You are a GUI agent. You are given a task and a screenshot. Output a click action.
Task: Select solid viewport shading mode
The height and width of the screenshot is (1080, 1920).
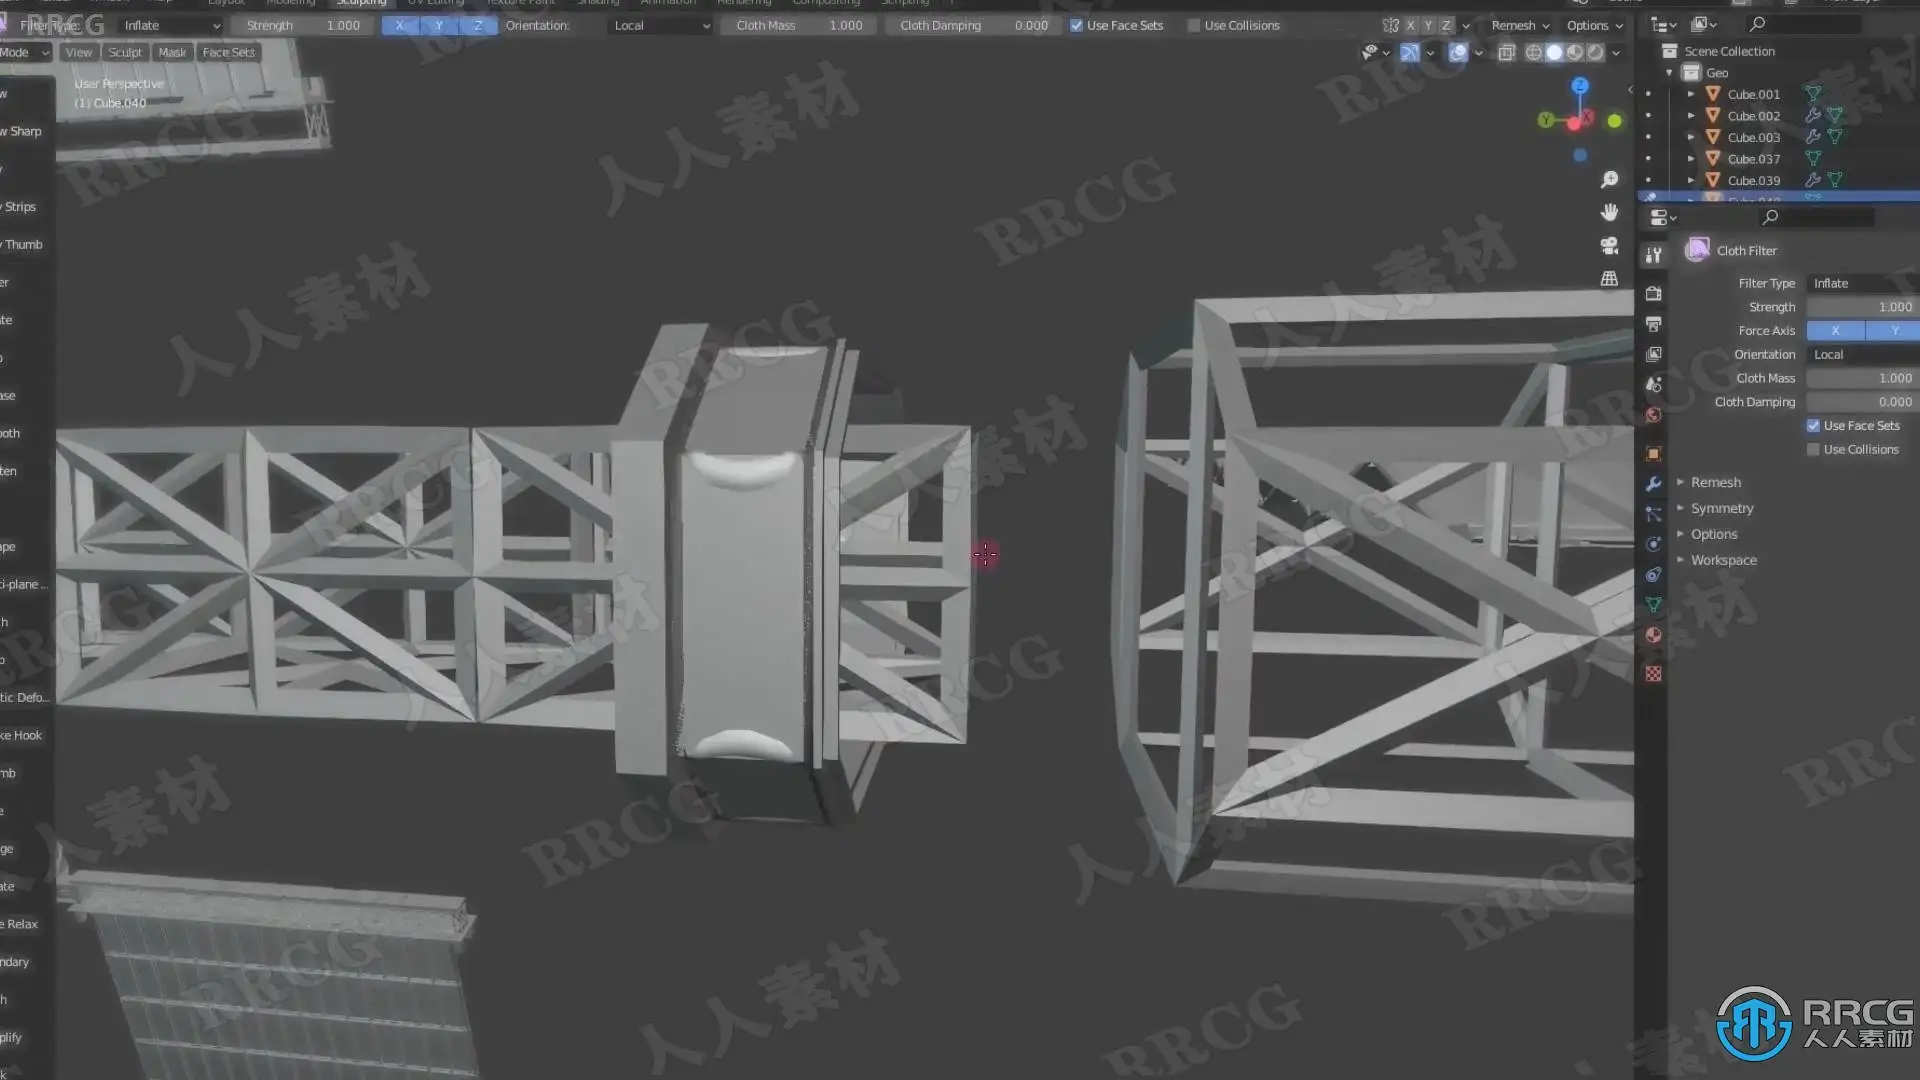click(1554, 53)
